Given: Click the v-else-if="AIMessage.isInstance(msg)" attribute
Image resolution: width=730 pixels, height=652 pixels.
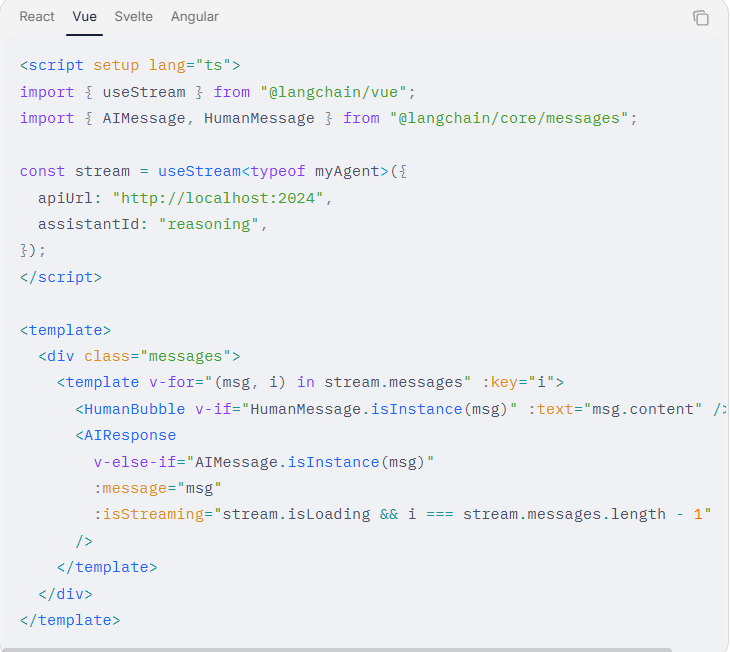Looking at the screenshot, I should click(264, 462).
